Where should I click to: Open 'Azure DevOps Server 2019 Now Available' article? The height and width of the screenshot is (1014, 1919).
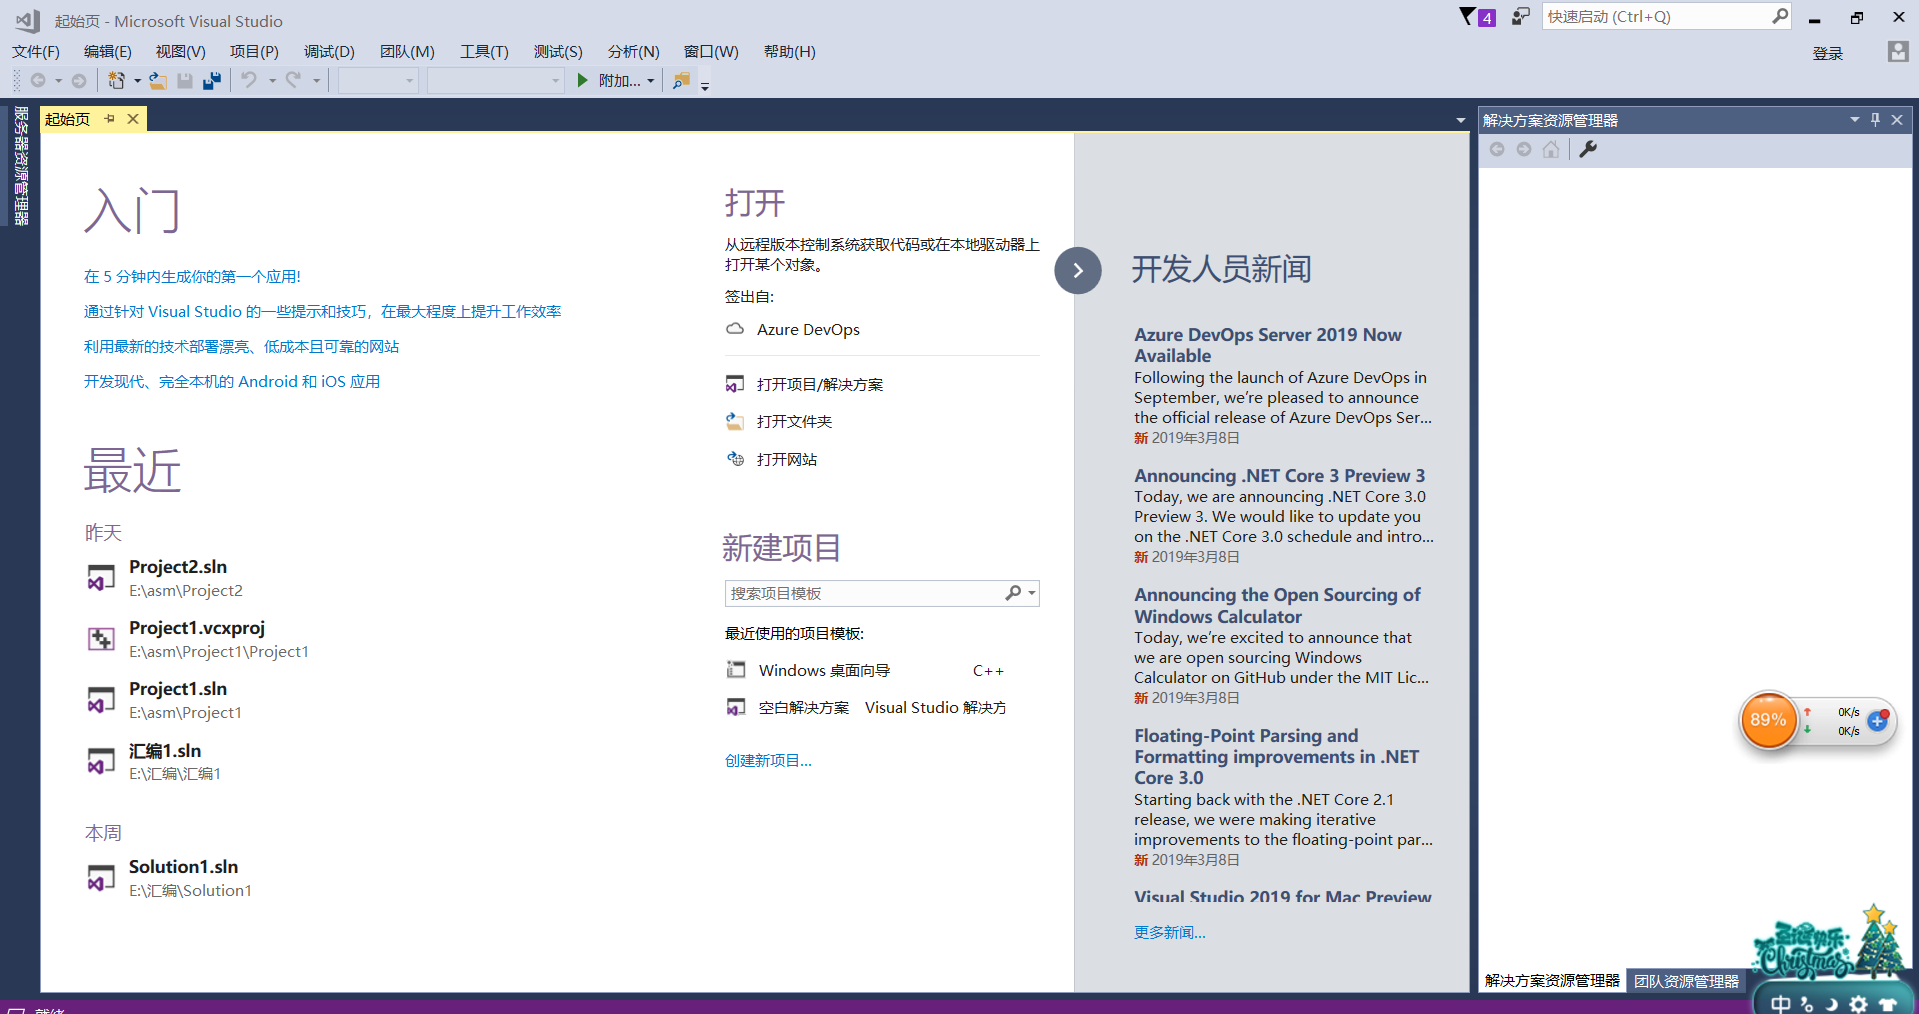coord(1268,345)
